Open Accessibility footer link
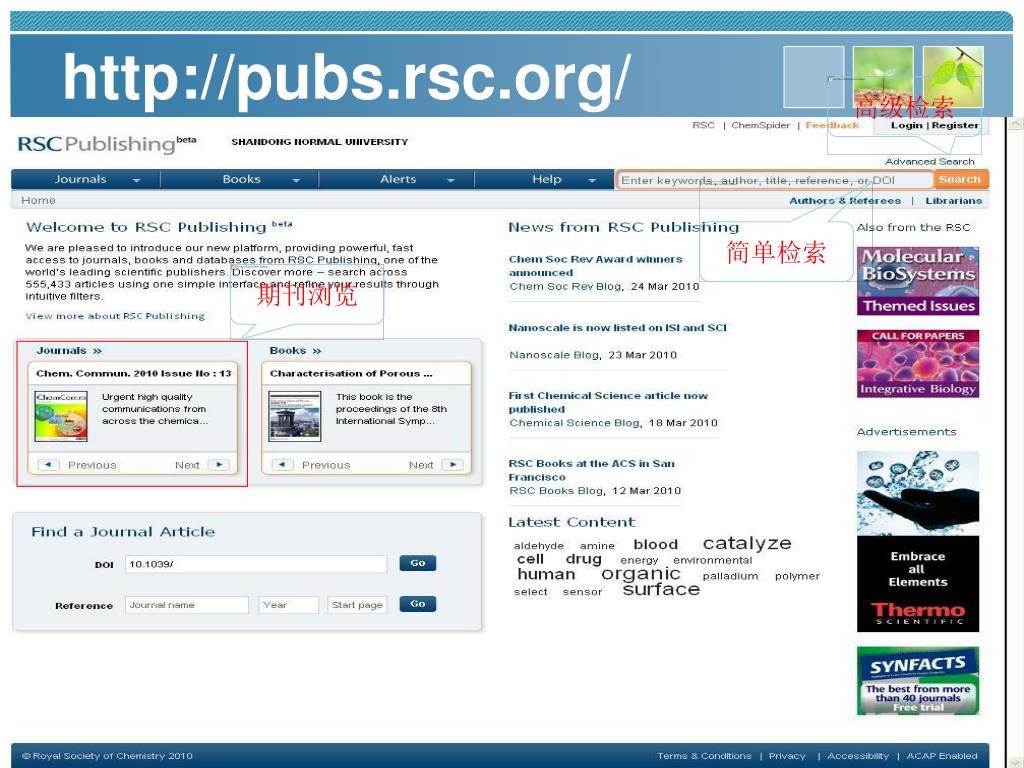 [858, 756]
